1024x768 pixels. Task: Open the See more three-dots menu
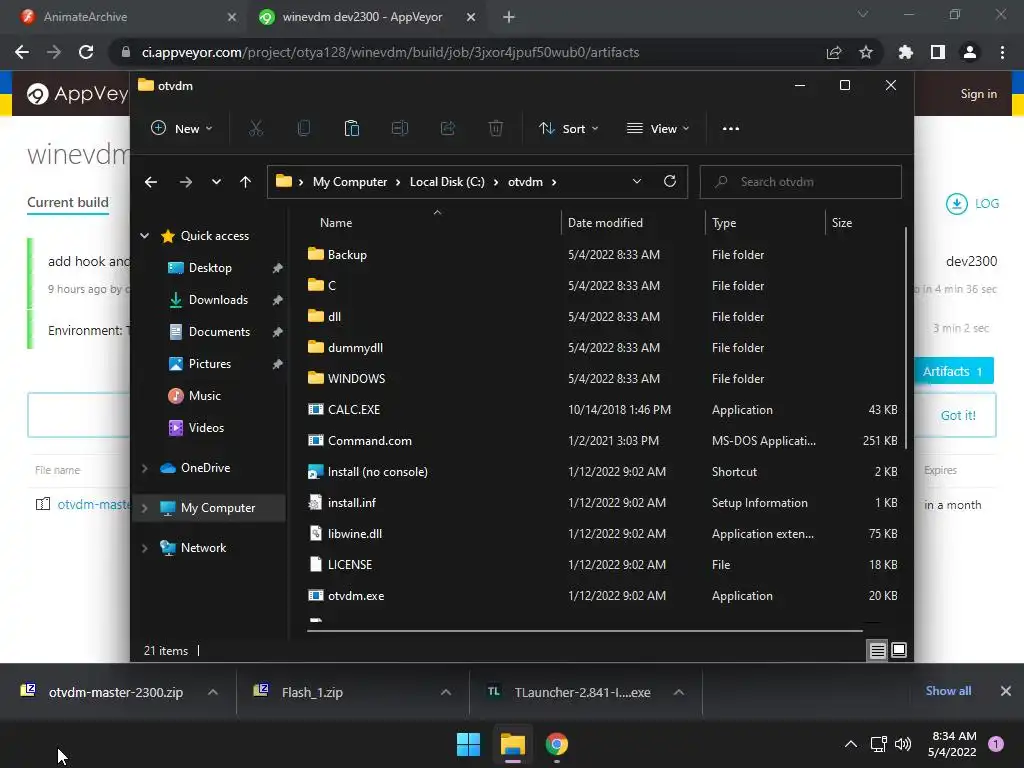(x=731, y=129)
